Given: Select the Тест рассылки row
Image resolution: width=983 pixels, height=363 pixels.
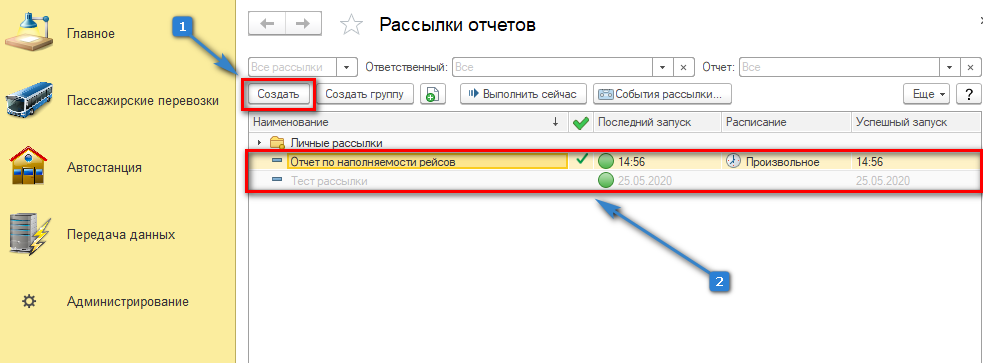Looking at the screenshot, I should pos(614,181).
